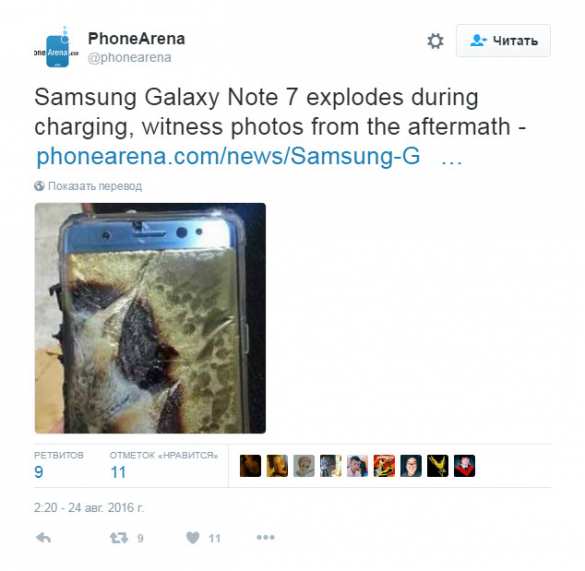Viewport: 585px width, 571px height.
Task: Click the PhoneArena display name
Action: point(136,38)
